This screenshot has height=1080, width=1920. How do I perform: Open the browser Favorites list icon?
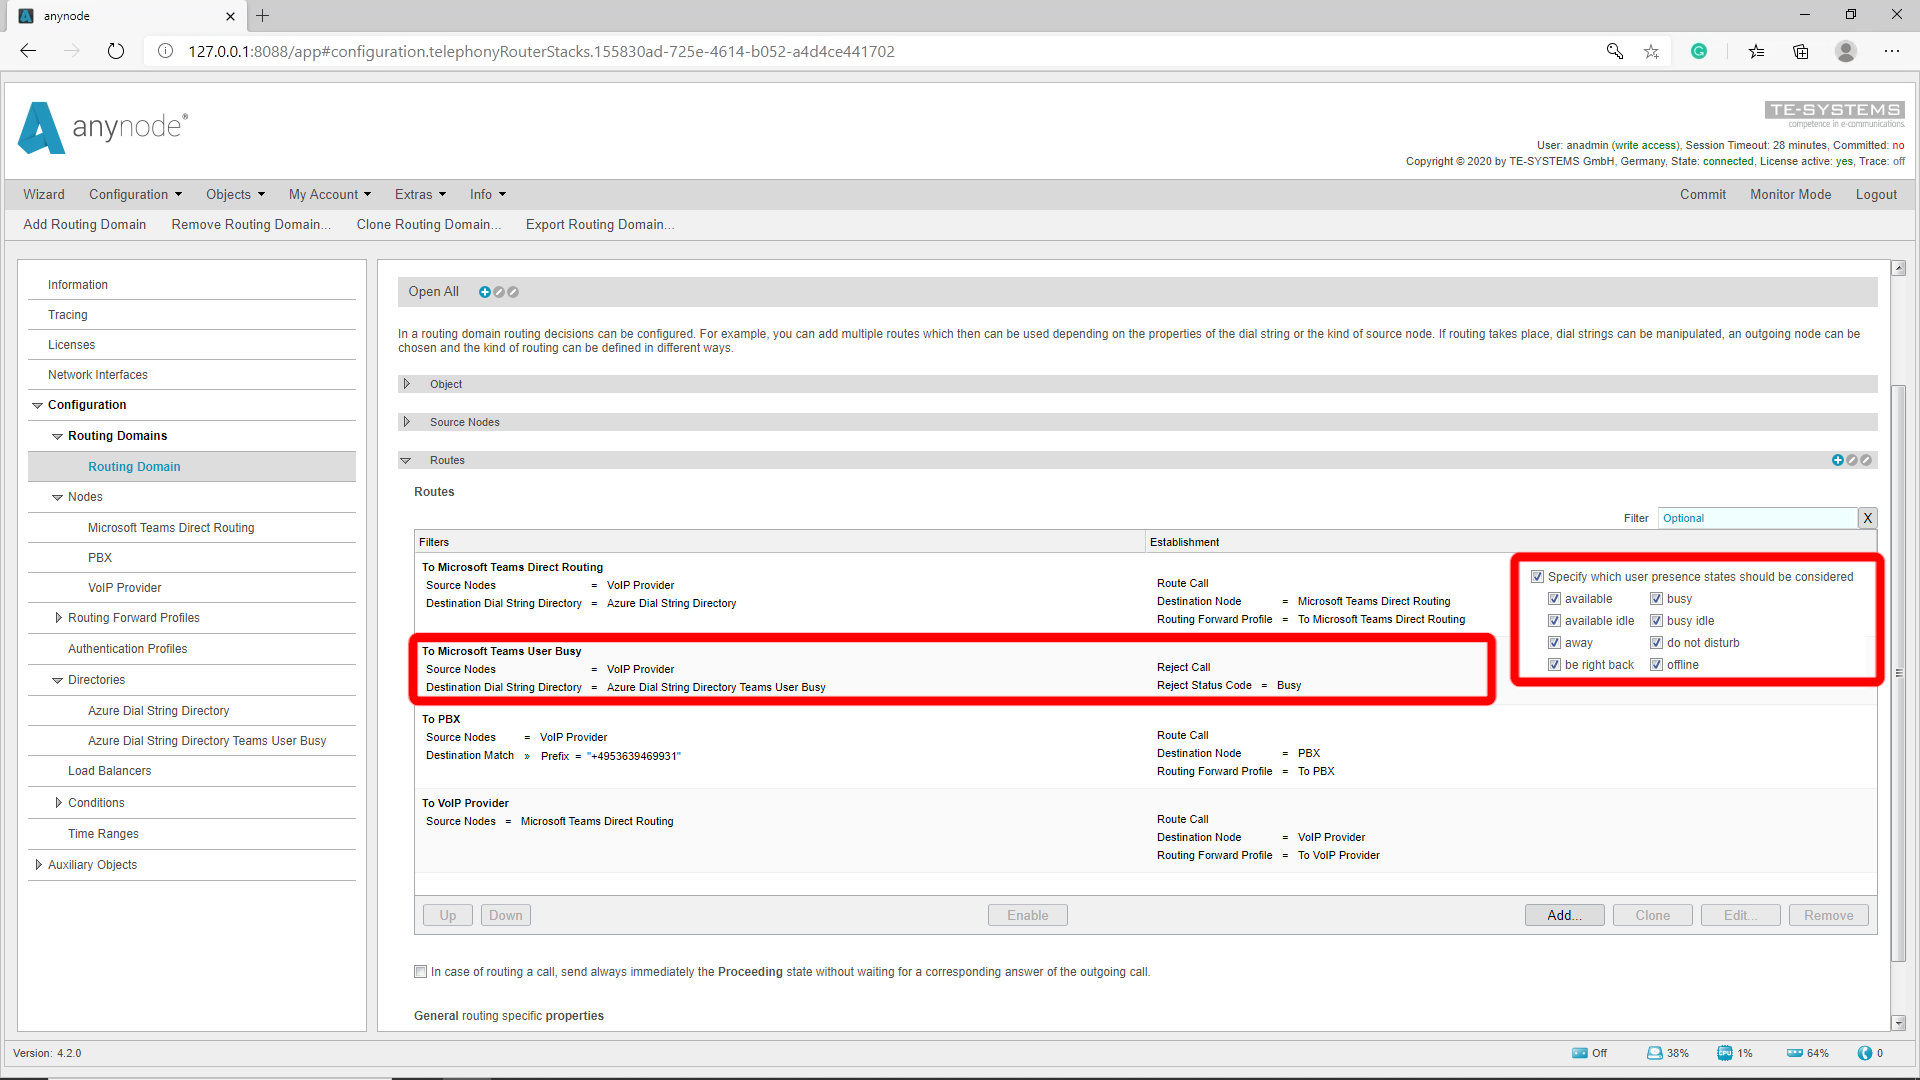tap(1756, 51)
